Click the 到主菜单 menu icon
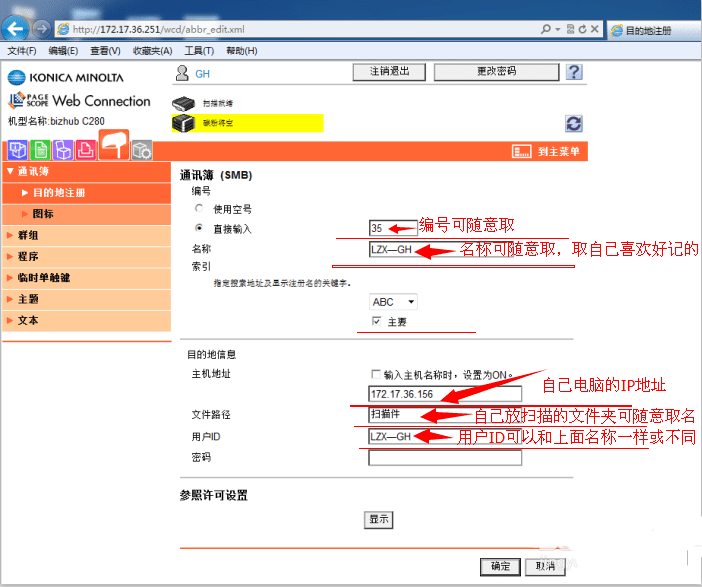Viewport: 702px width, 587px height. (522, 151)
